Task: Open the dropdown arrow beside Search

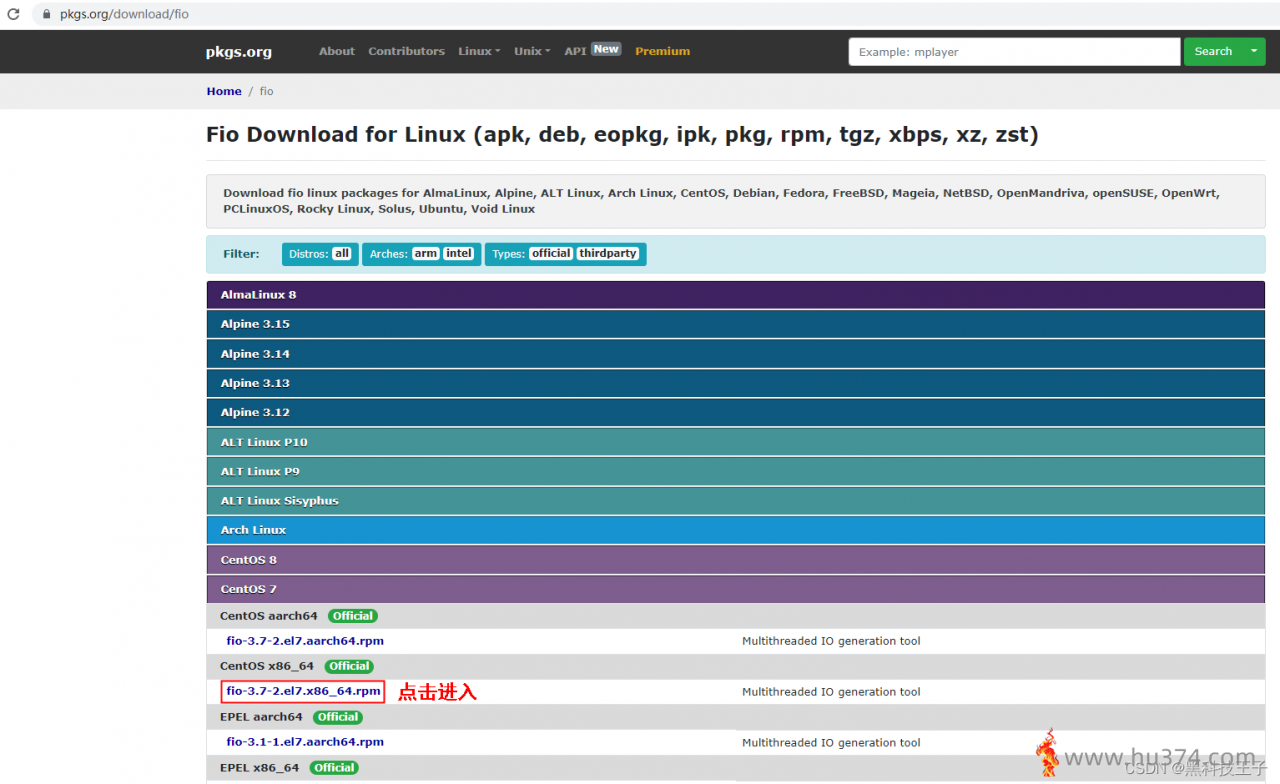Action: coord(1254,52)
